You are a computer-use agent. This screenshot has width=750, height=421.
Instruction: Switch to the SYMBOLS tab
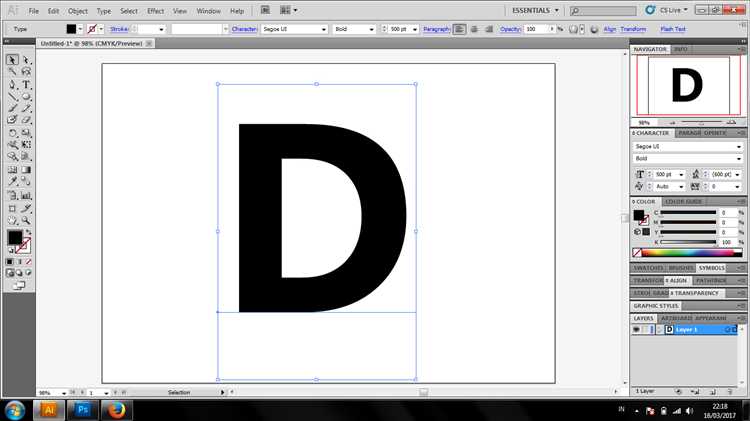point(711,268)
